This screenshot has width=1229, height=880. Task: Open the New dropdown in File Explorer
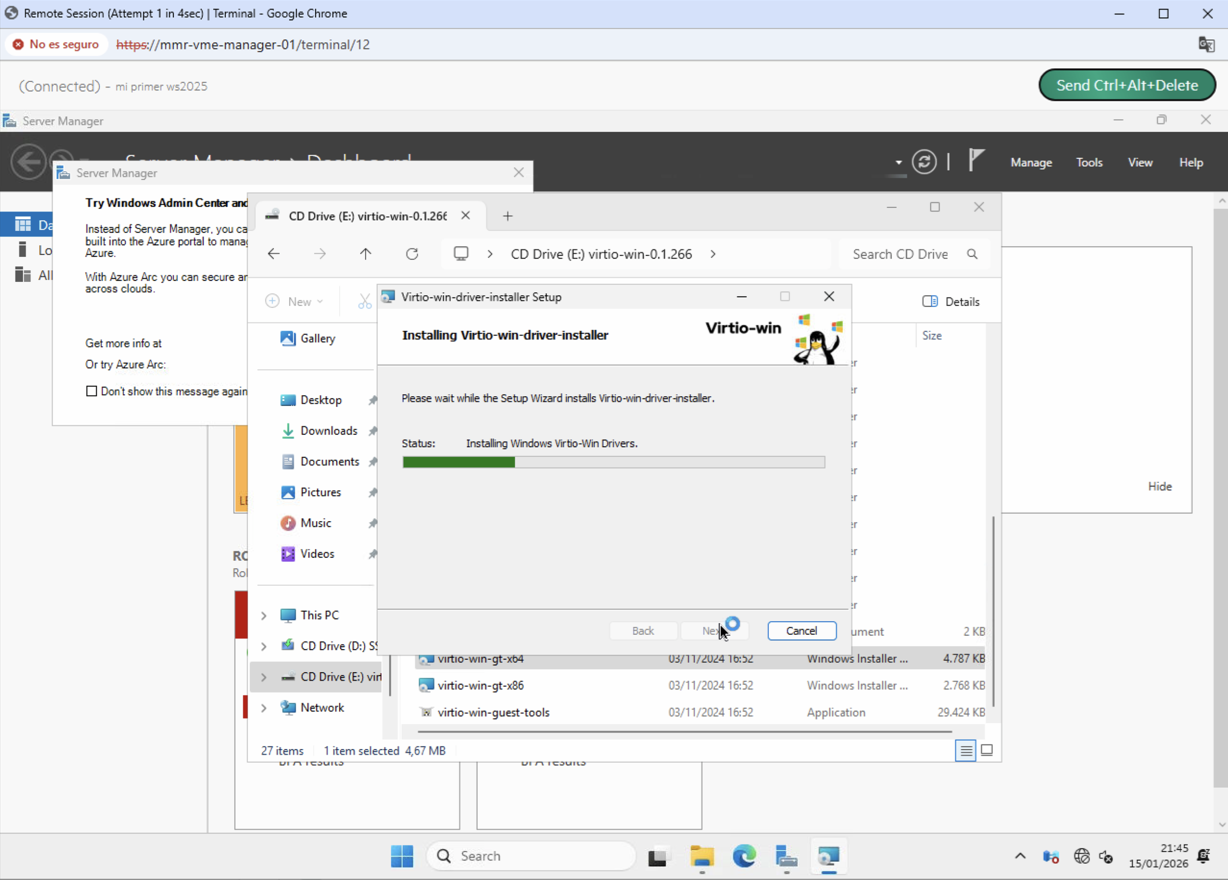(x=295, y=301)
